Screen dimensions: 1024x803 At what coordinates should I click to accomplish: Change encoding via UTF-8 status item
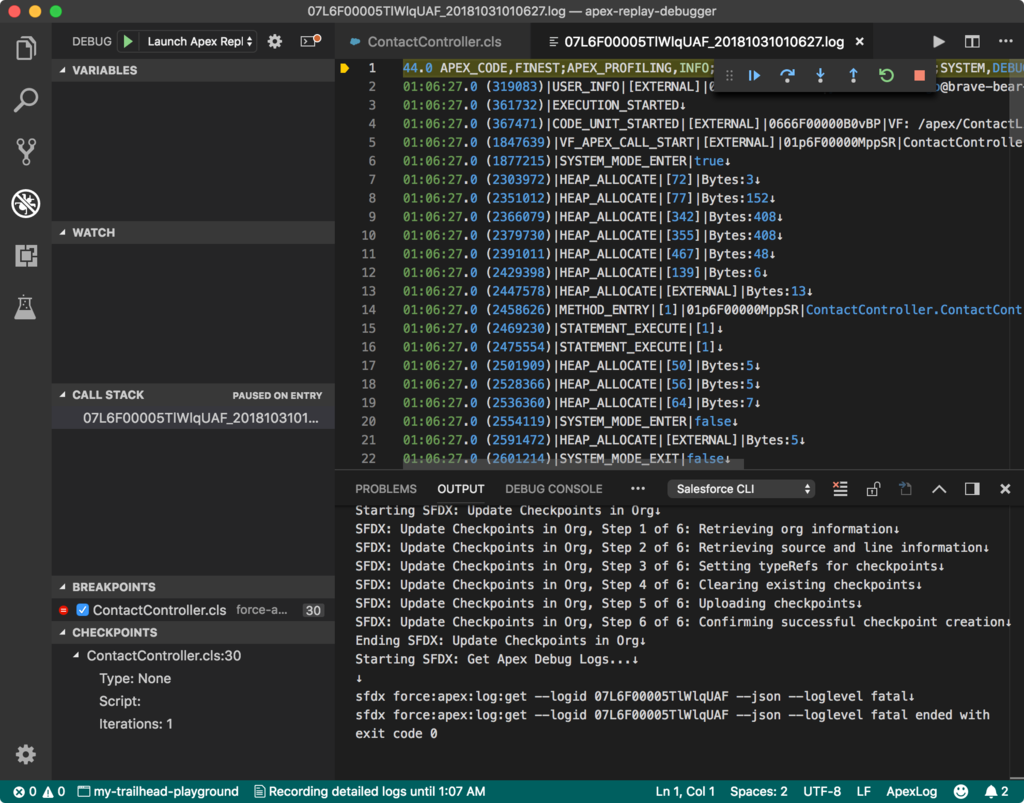click(822, 791)
